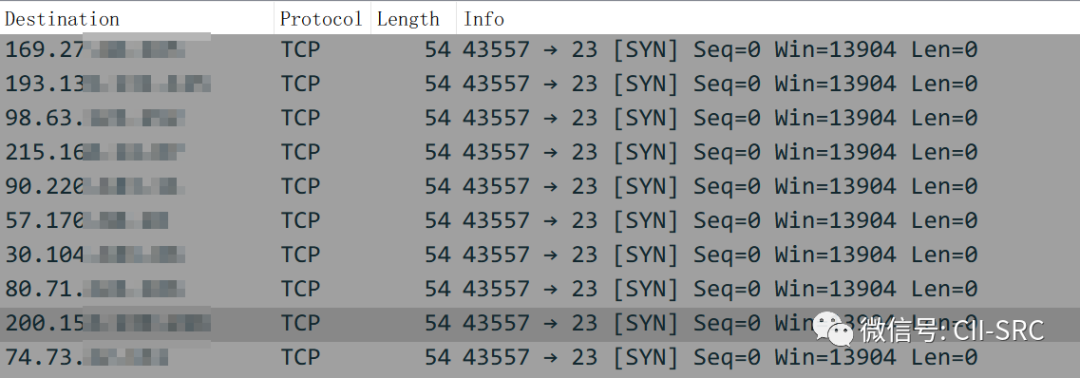Click length value 54 in 98.63 row
1080x378 pixels.
437,118
